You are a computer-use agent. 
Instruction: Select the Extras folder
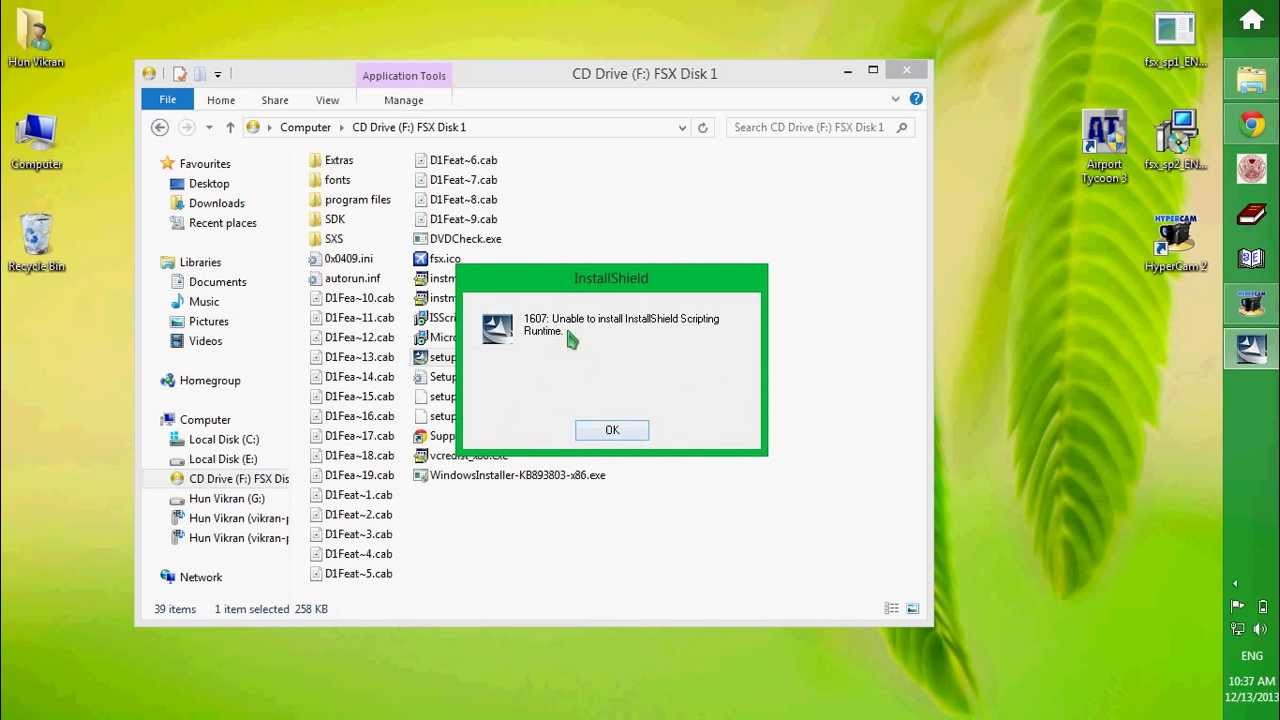[x=338, y=160]
